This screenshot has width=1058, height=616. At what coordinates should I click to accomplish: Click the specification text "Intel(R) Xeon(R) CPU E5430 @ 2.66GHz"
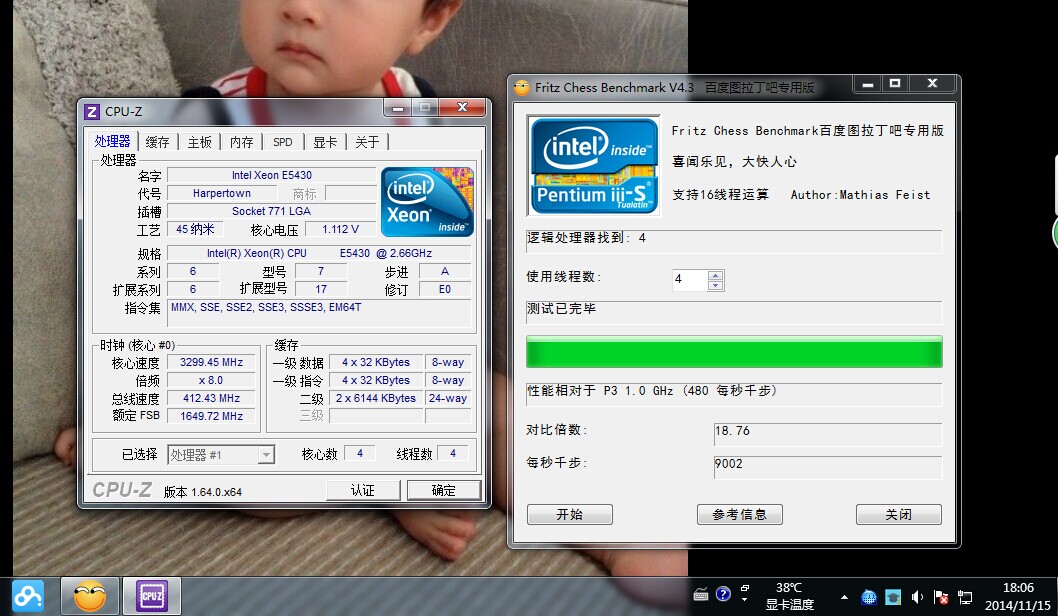(x=319, y=253)
